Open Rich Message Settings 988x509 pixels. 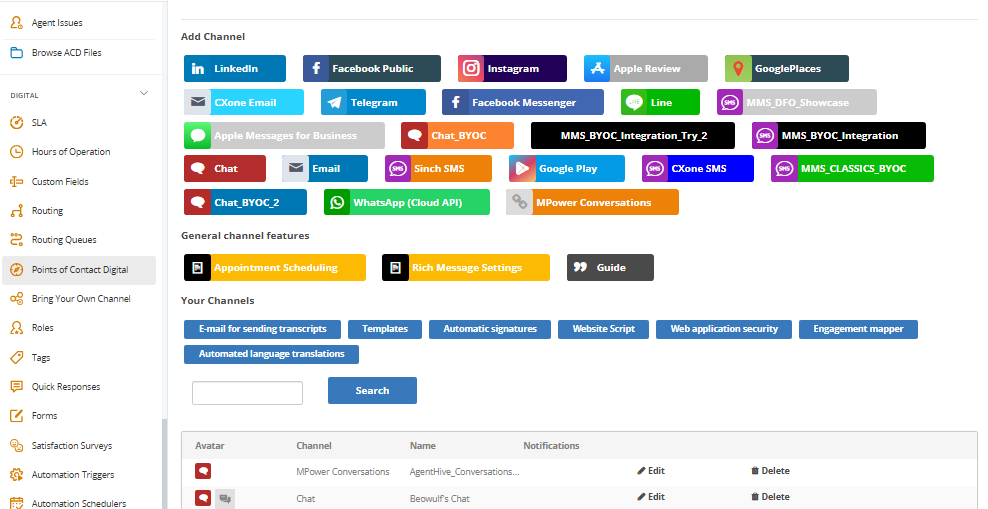point(466,268)
